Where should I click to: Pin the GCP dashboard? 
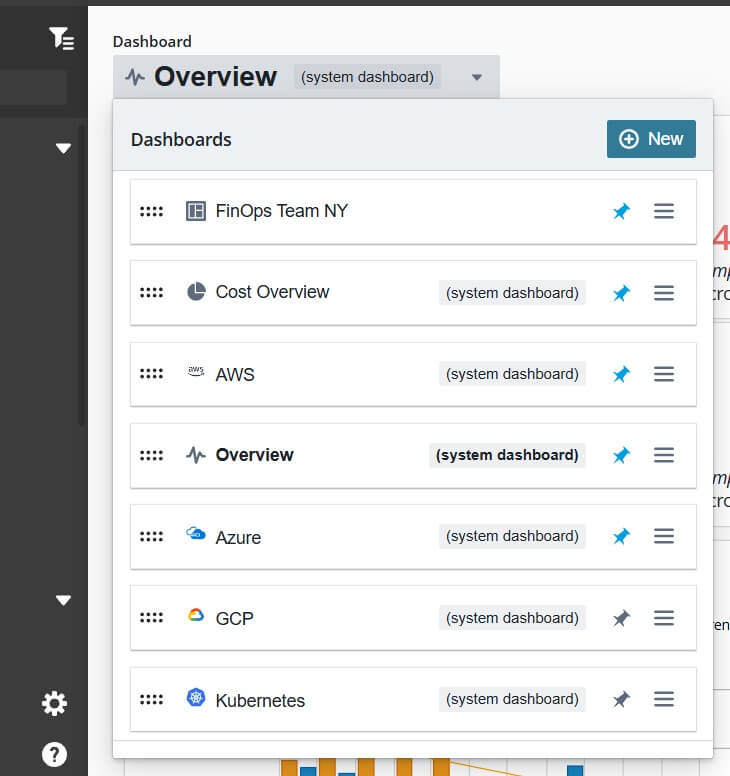(621, 618)
